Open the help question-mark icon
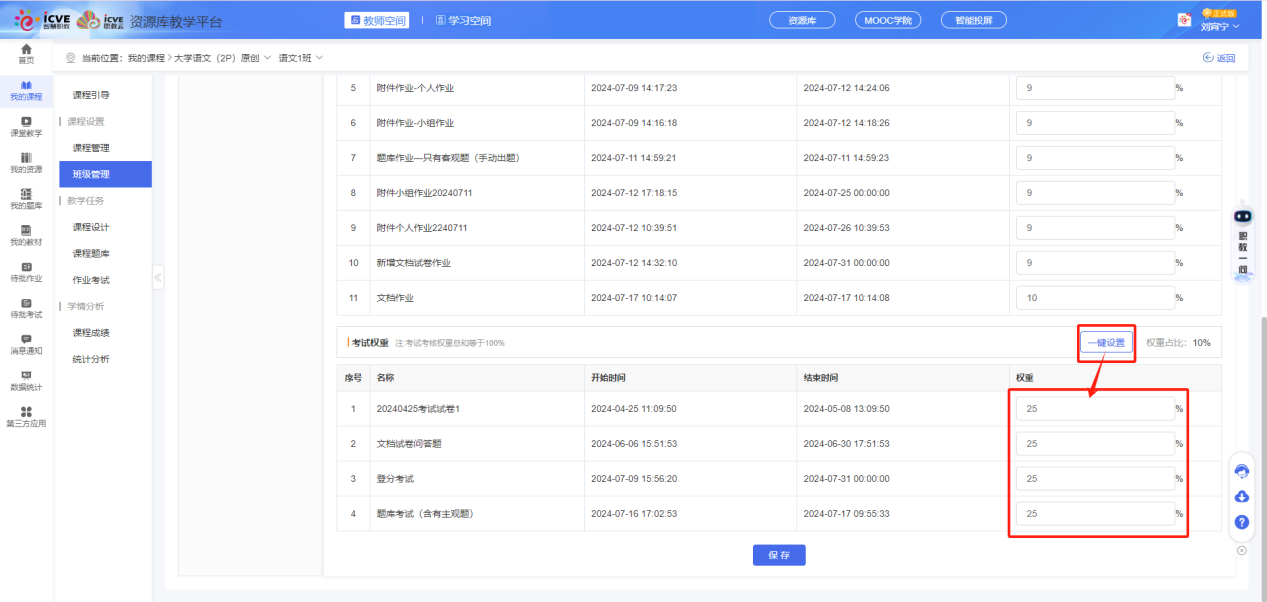Image resolution: width=1267 pixels, height=602 pixels. point(1241,522)
